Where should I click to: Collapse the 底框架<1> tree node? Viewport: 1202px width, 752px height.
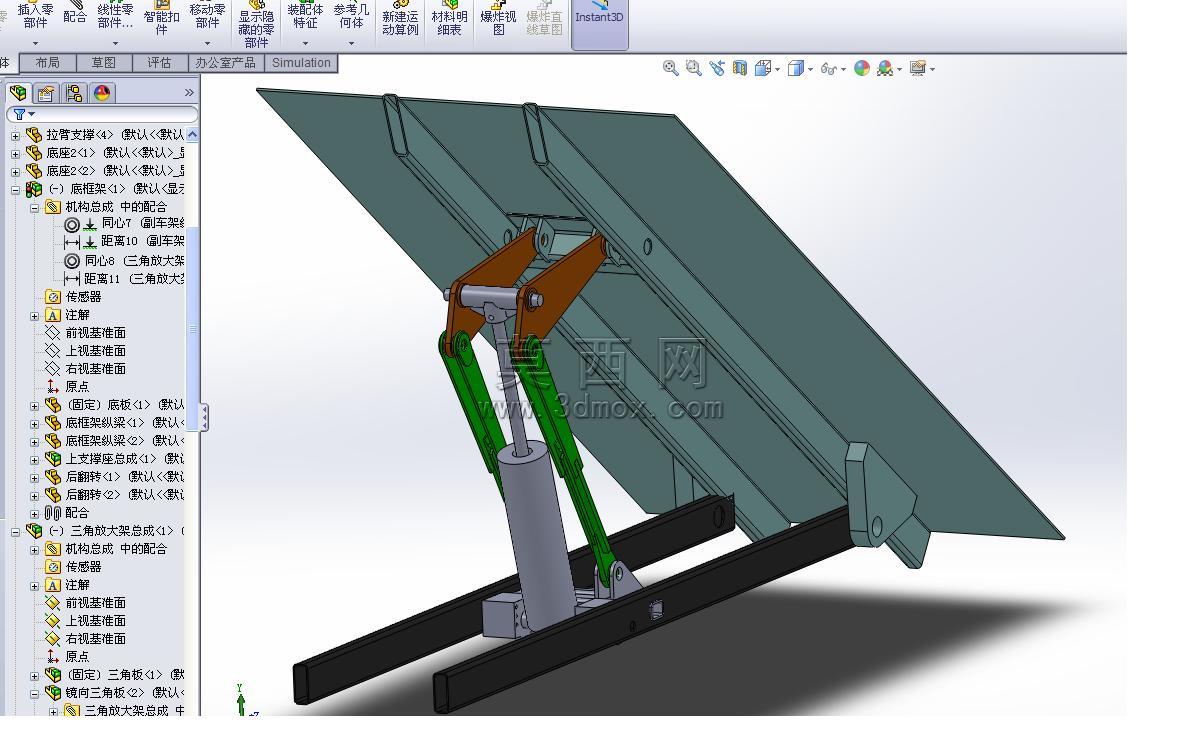(15, 189)
